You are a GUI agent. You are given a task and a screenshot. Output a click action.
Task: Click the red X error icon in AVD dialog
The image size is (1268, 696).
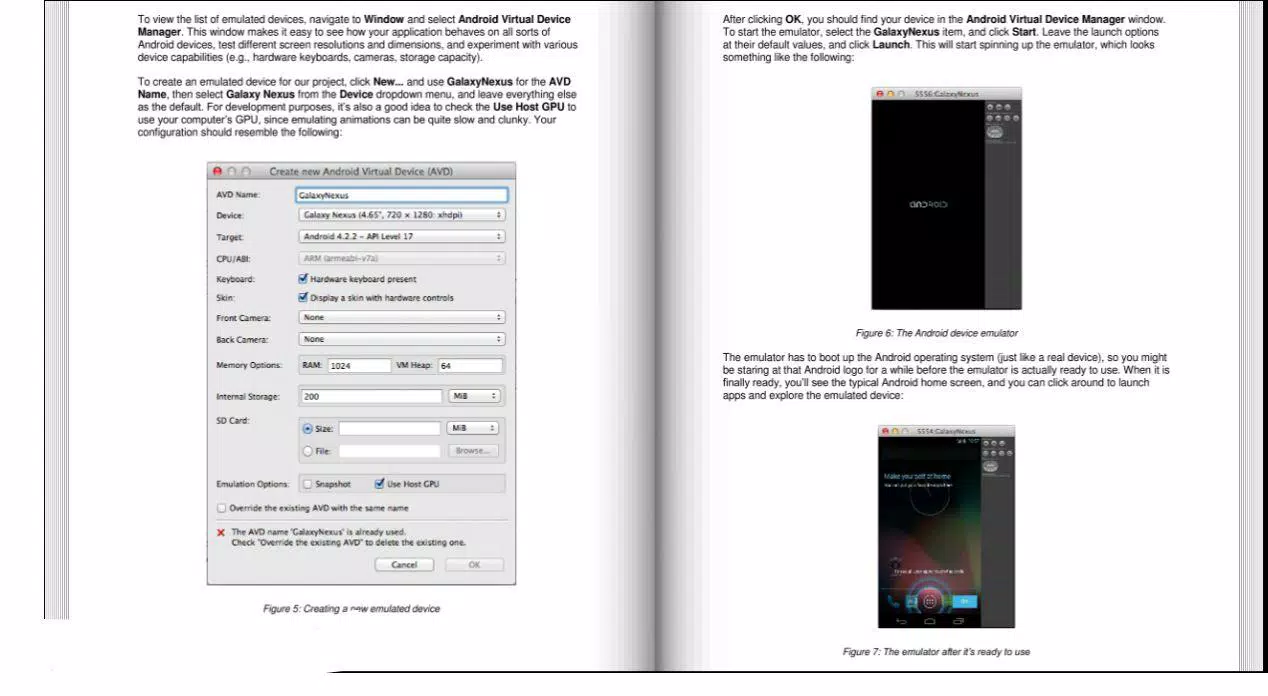pos(221,532)
